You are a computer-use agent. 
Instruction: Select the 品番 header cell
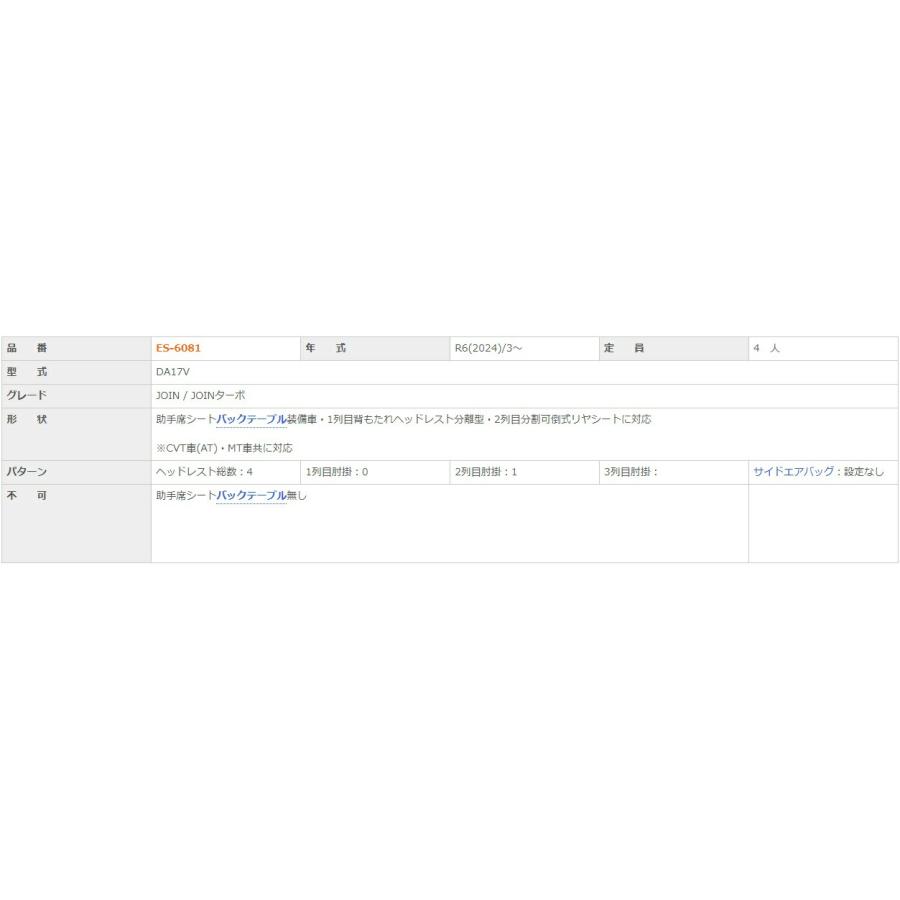(27, 348)
